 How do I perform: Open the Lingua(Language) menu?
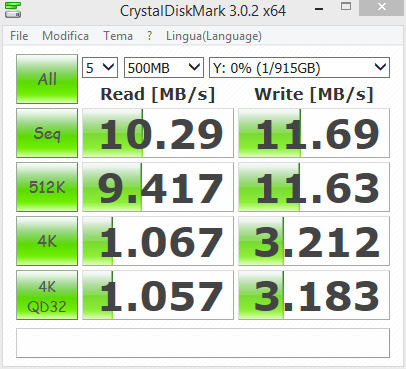(214, 36)
